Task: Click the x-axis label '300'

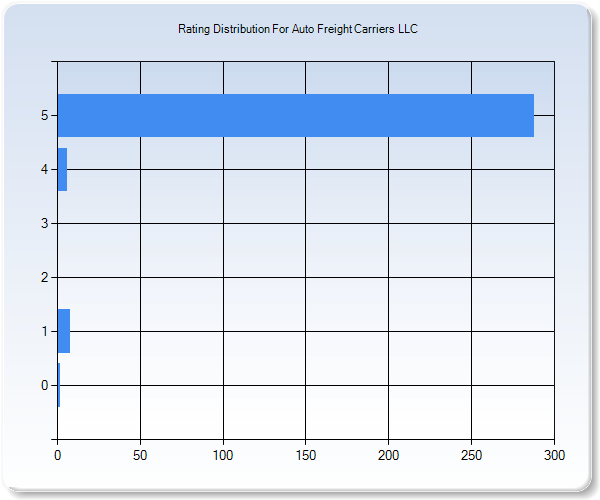Action: [x=554, y=455]
